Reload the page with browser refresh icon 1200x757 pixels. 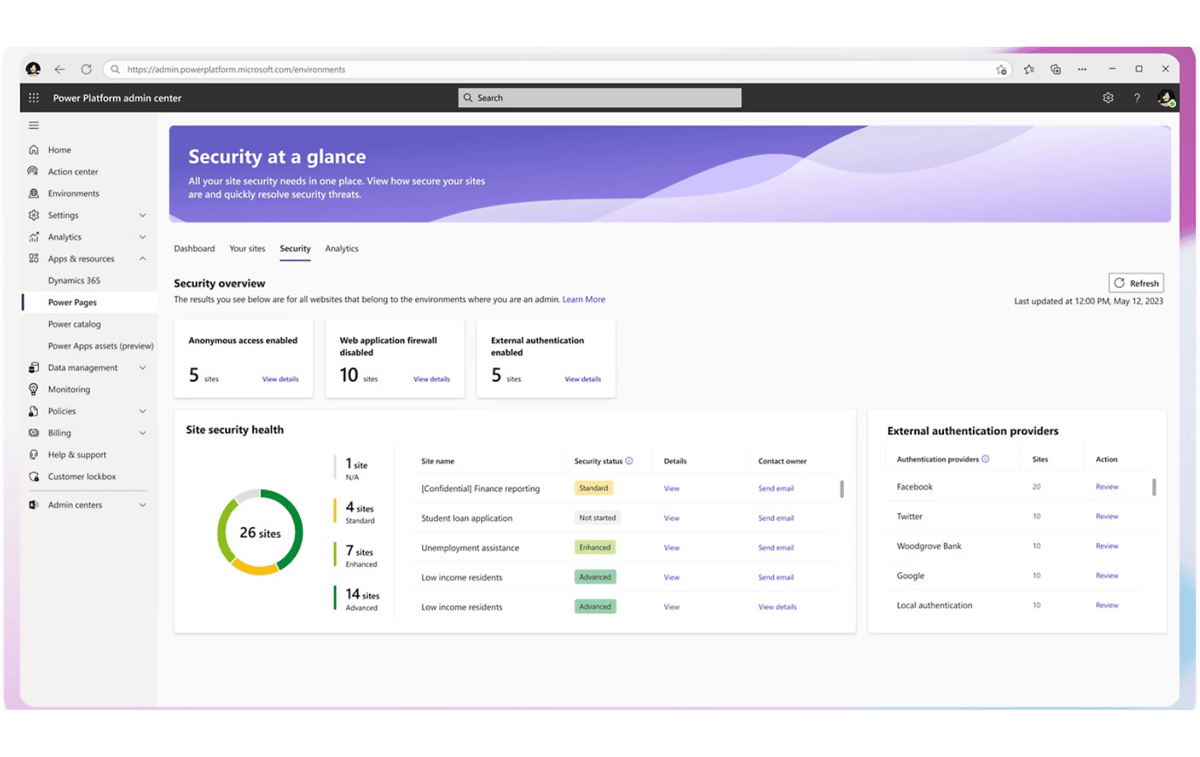point(86,69)
